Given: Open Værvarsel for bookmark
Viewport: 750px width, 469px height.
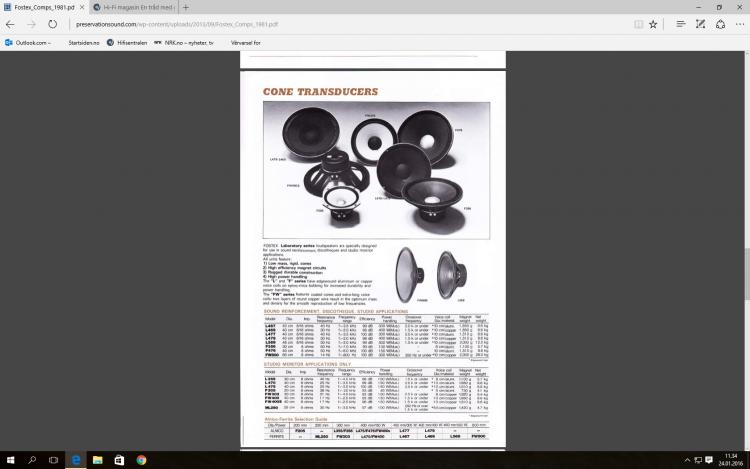Looking at the screenshot, I should coord(245,43).
